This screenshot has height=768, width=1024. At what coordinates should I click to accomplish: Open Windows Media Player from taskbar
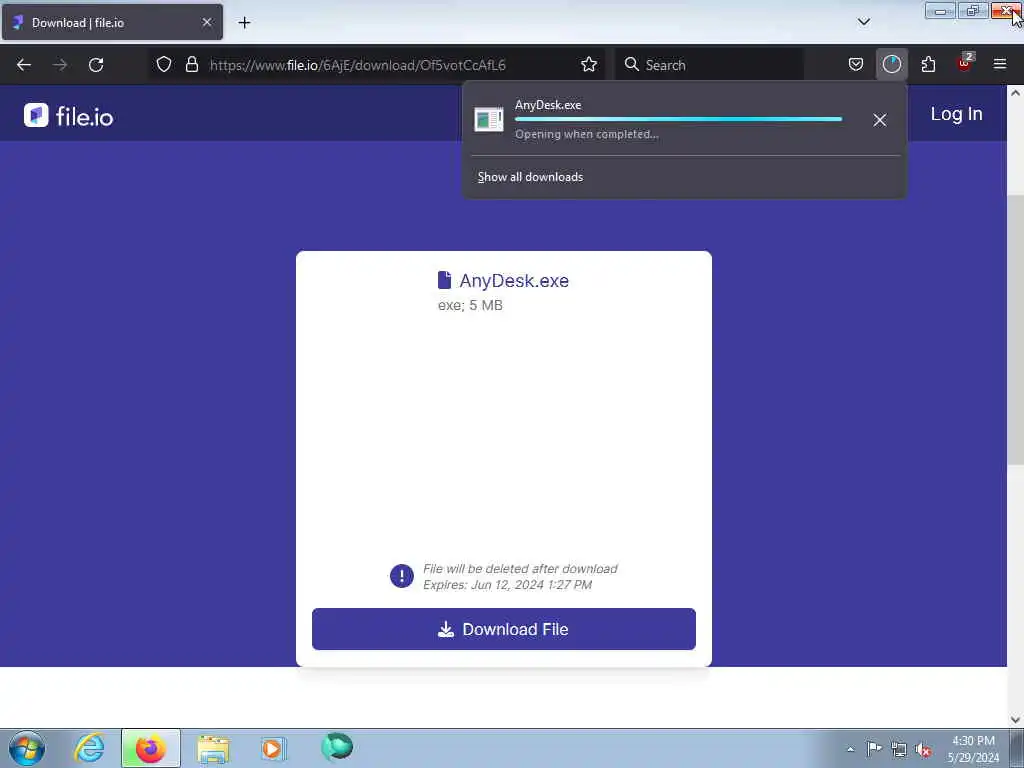[x=274, y=748]
